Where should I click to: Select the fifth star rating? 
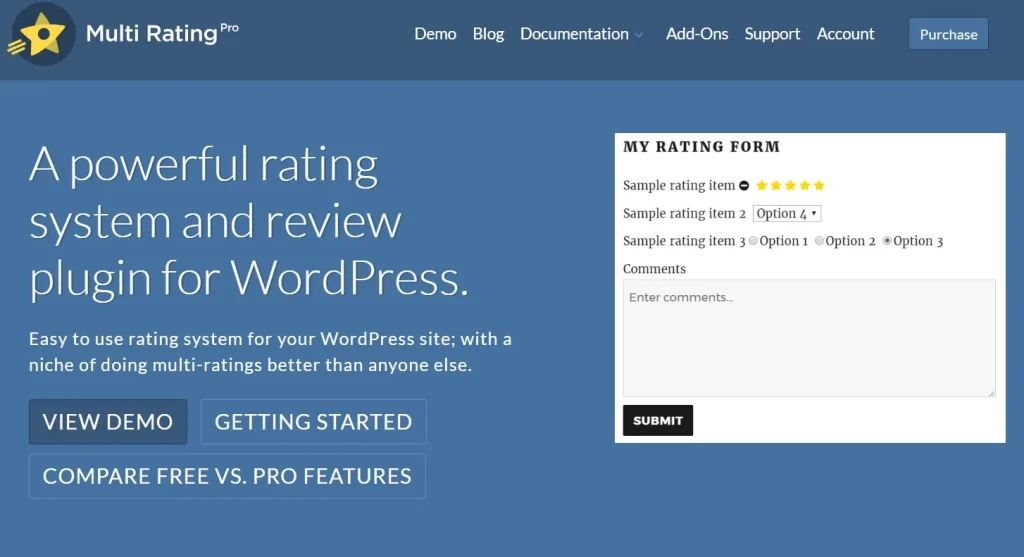coord(819,186)
